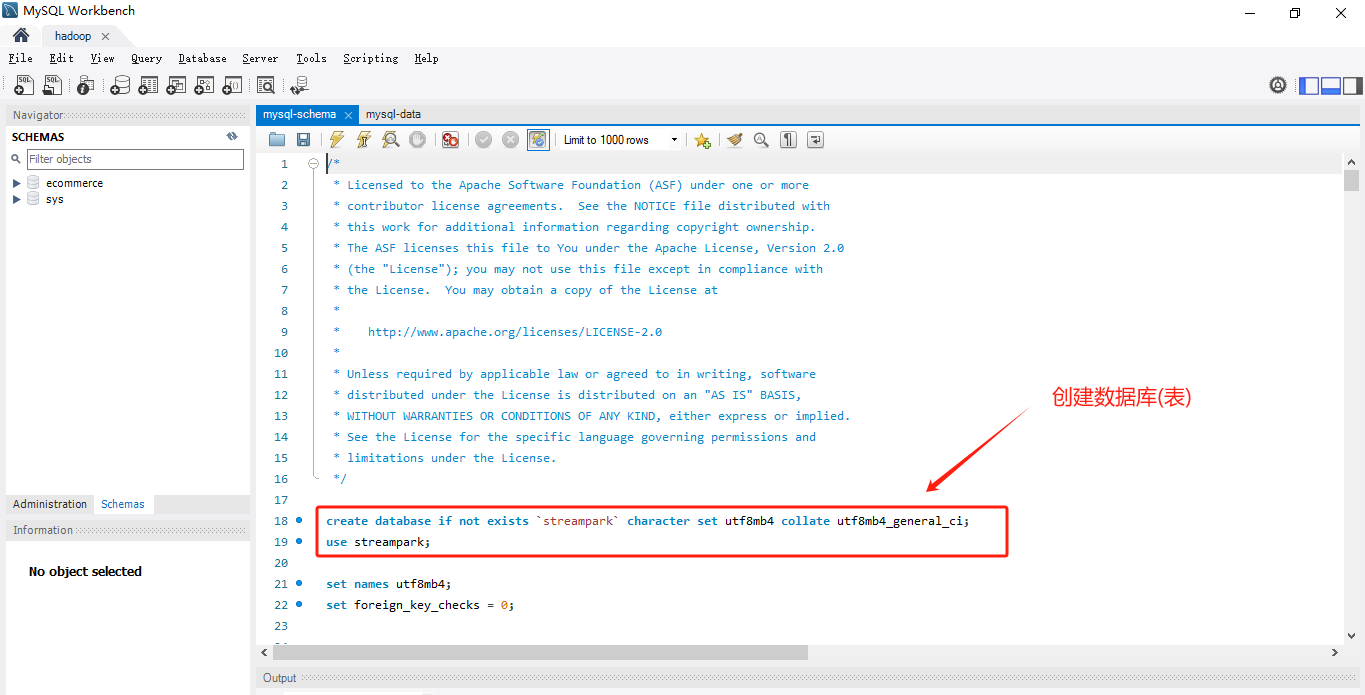Stop the running query hand icon
The height and width of the screenshot is (695, 1365).
[x=418, y=140]
